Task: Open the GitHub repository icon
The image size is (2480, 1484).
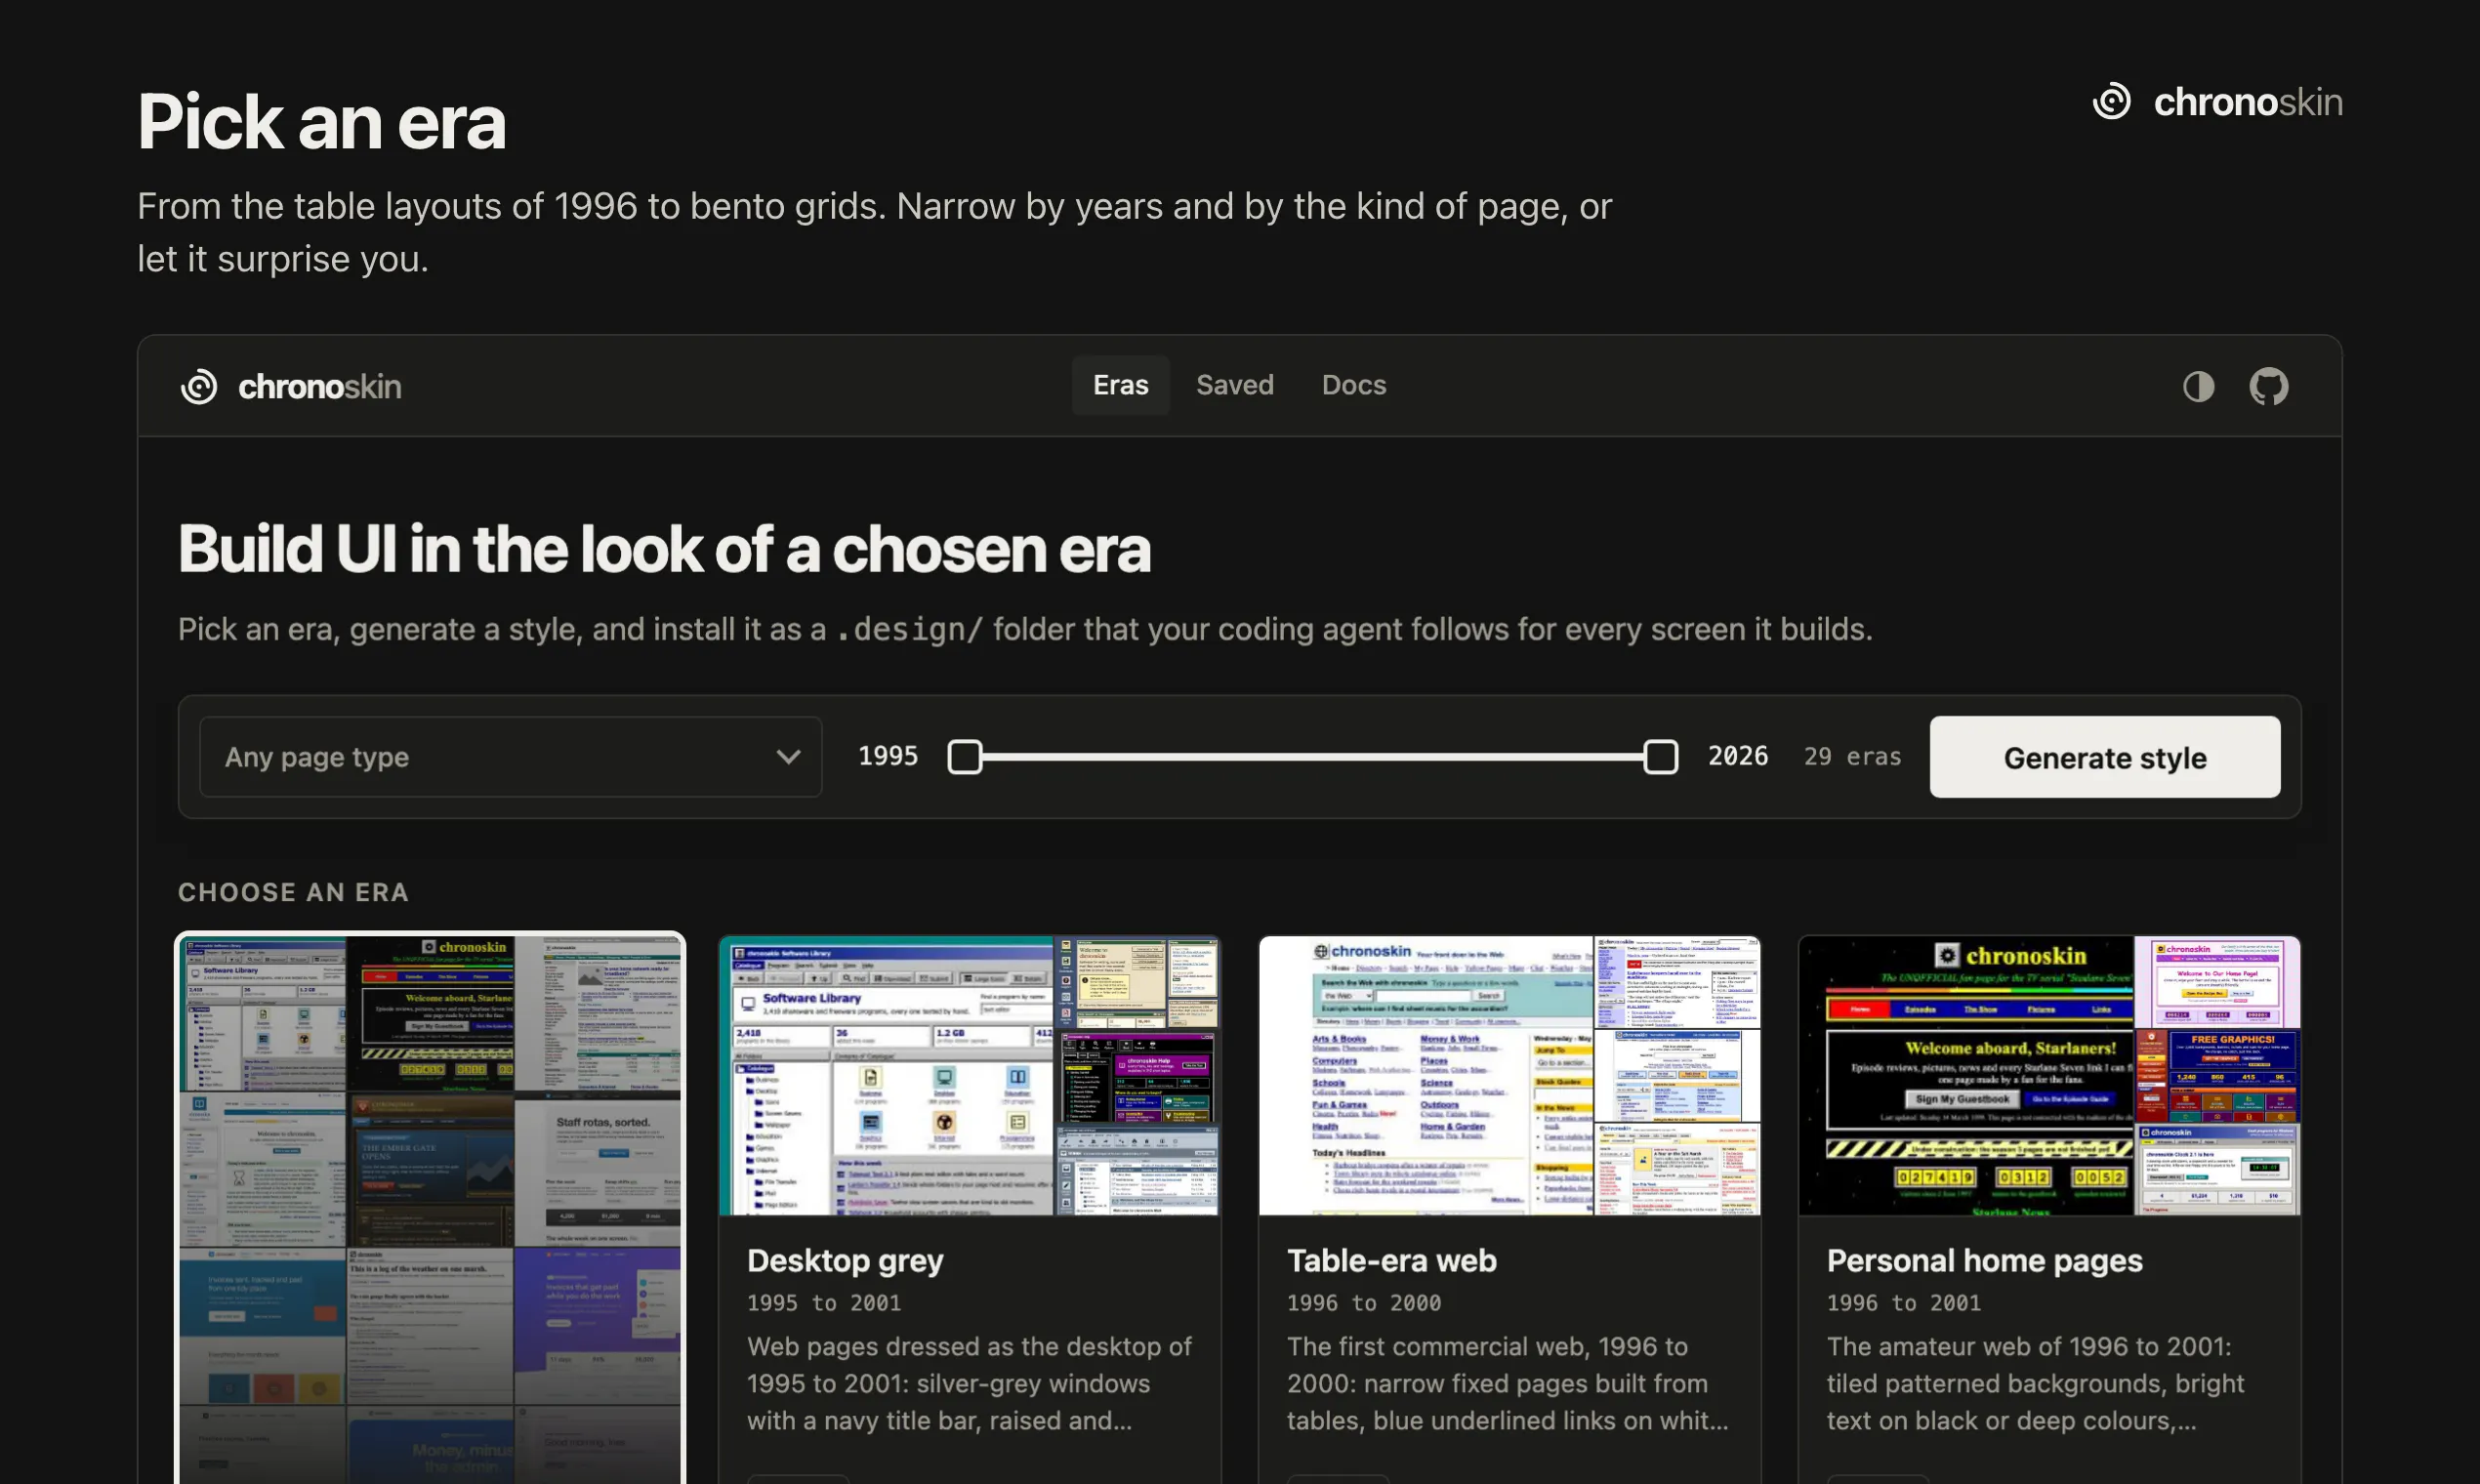Action: click(2268, 386)
